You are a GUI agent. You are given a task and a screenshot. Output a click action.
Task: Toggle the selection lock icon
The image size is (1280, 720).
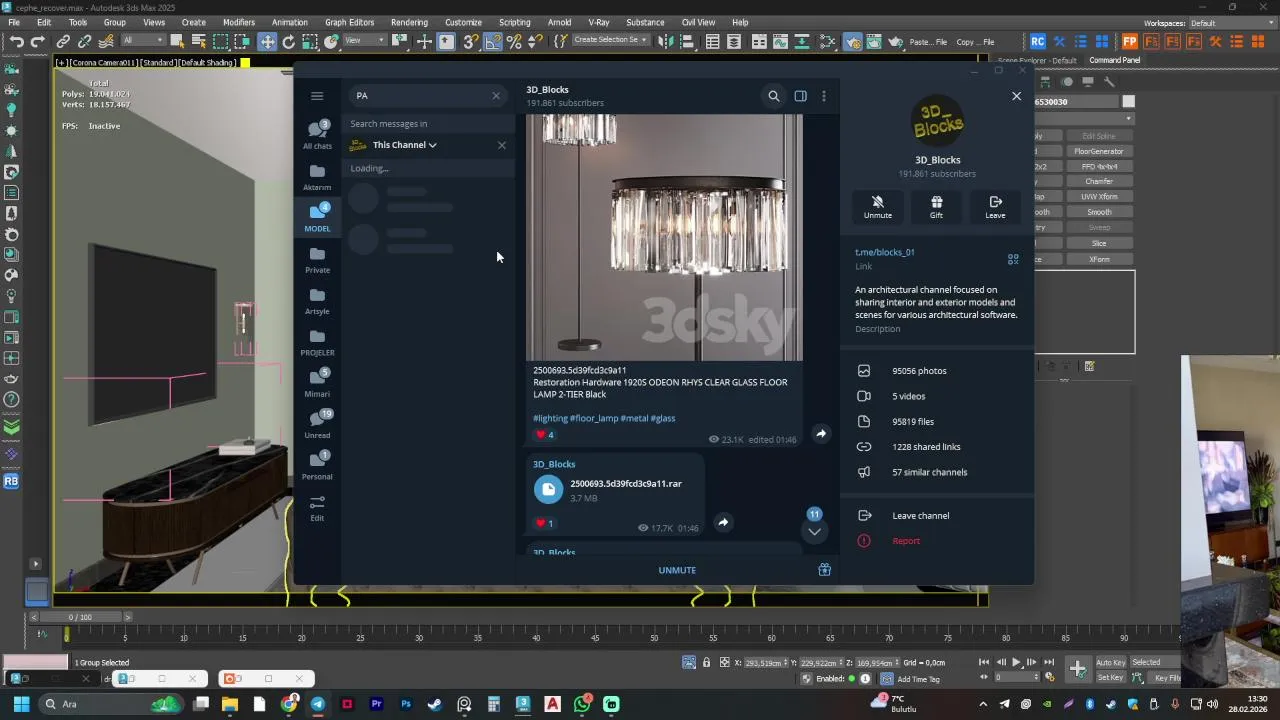706,662
